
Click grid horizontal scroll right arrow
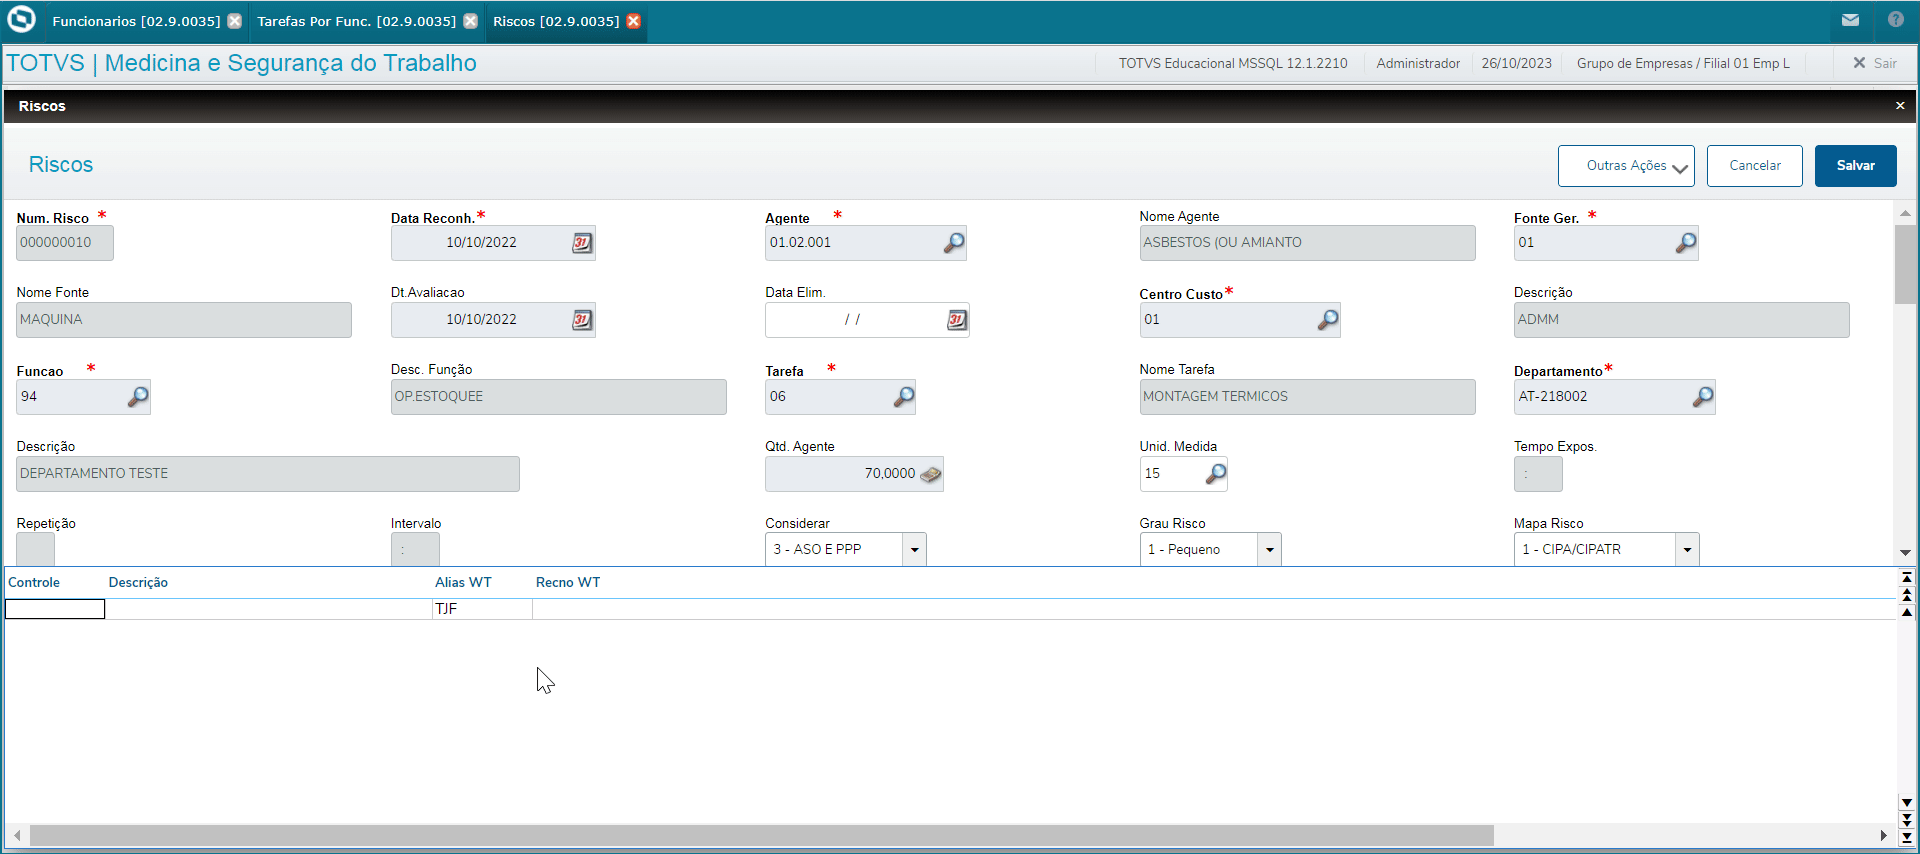tap(1884, 835)
